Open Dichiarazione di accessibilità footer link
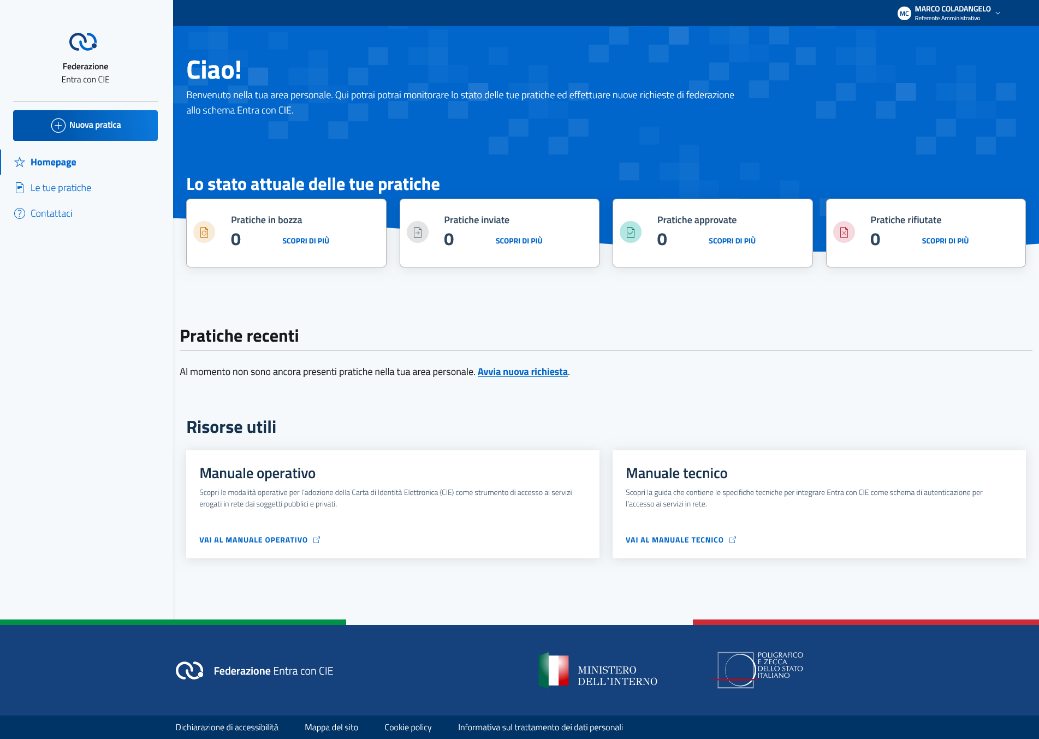Image resolution: width=1039 pixels, height=739 pixels. click(x=227, y=727)
